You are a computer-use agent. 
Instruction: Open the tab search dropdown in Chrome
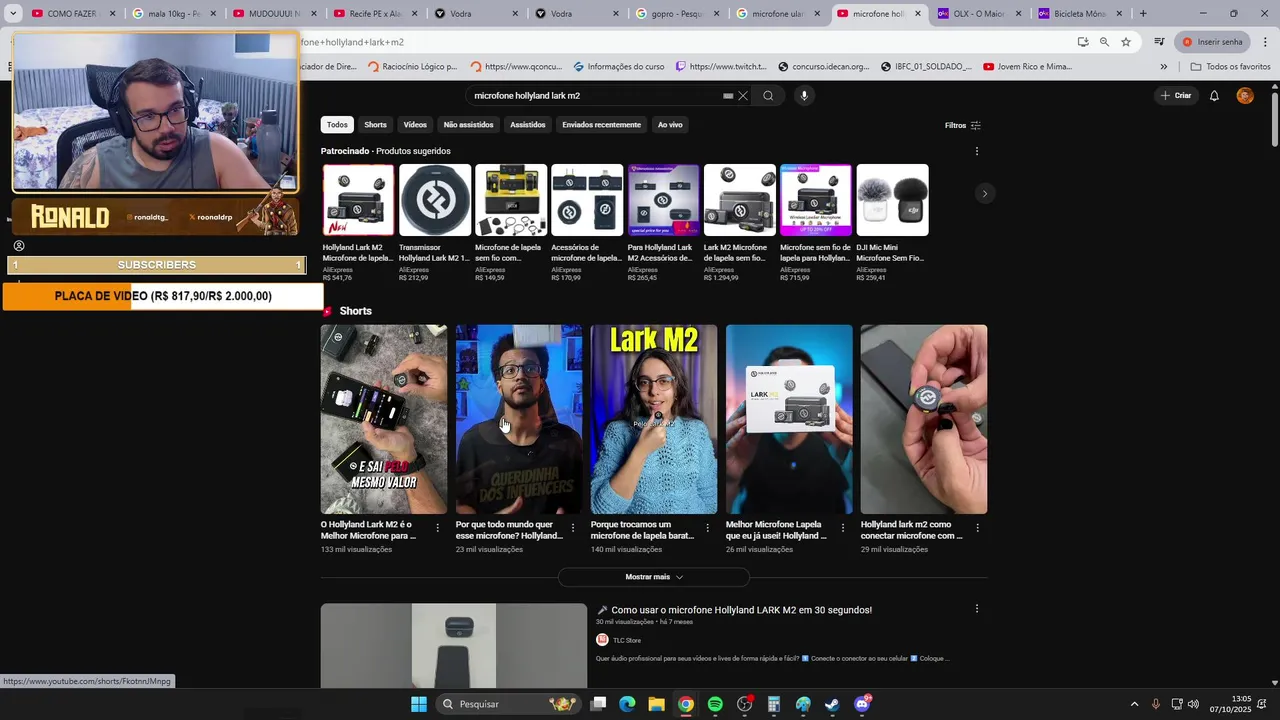(x=13, y=14)
